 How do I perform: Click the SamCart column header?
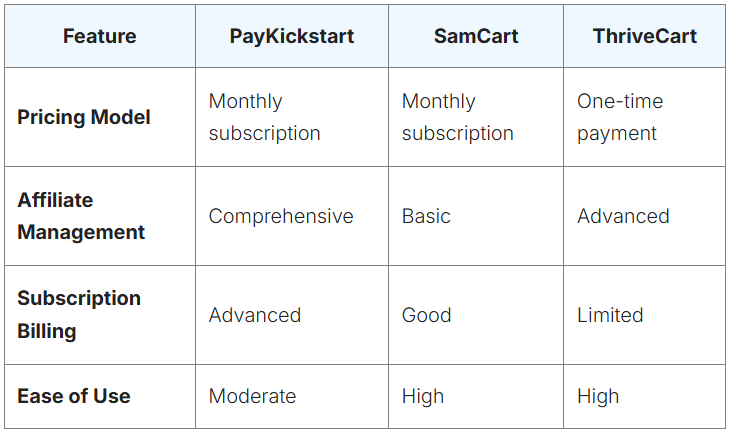[x=476, y=37]
